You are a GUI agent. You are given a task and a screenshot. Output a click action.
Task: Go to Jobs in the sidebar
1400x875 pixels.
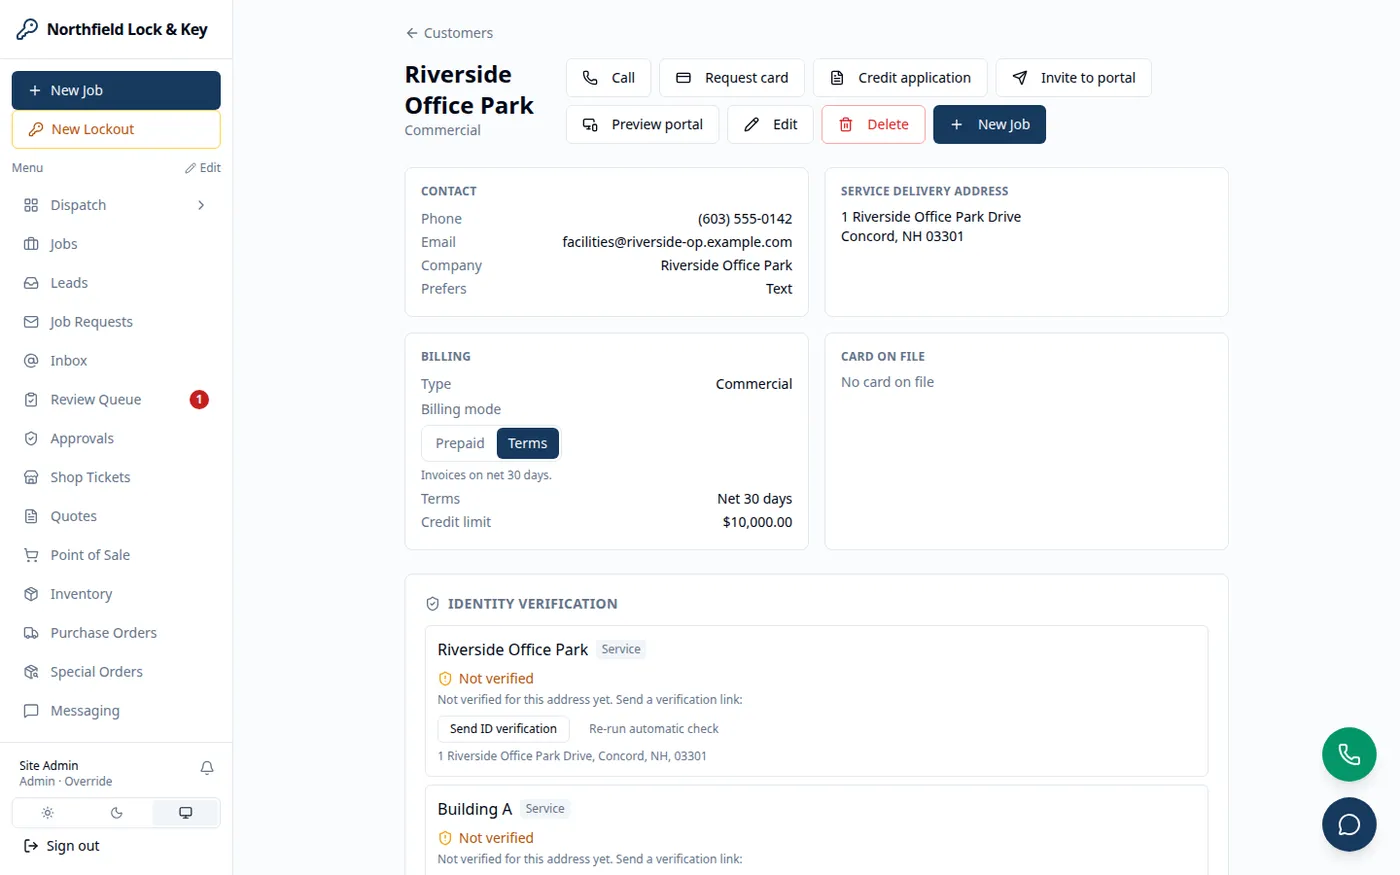coord(116,244)
